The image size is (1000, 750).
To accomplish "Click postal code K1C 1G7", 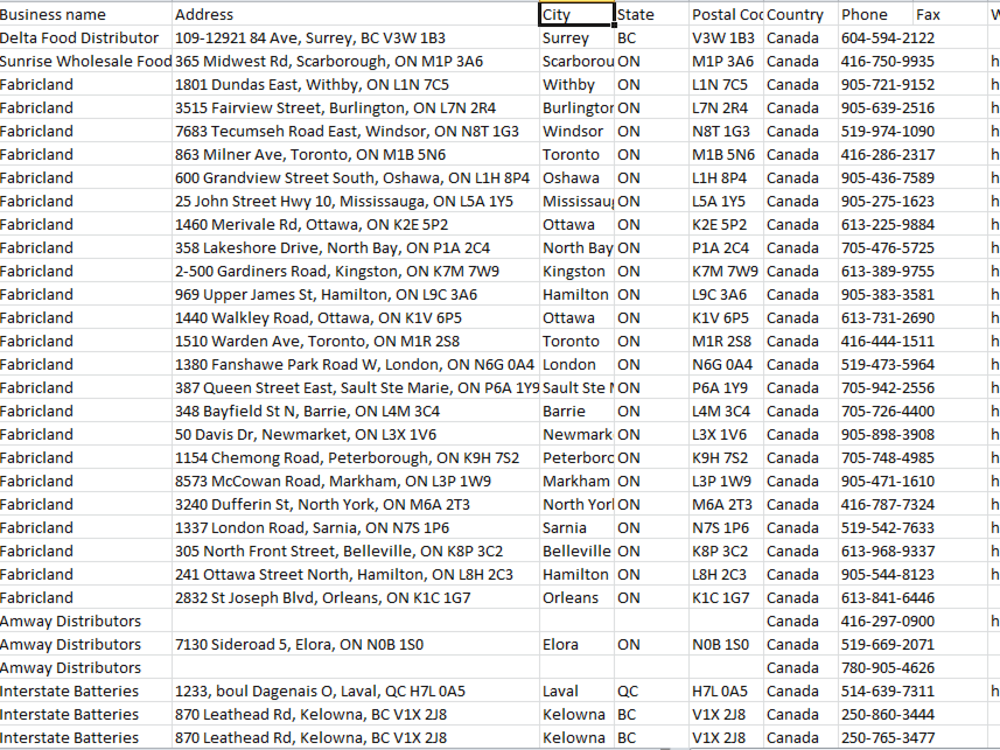I will [x=726, y=598].
